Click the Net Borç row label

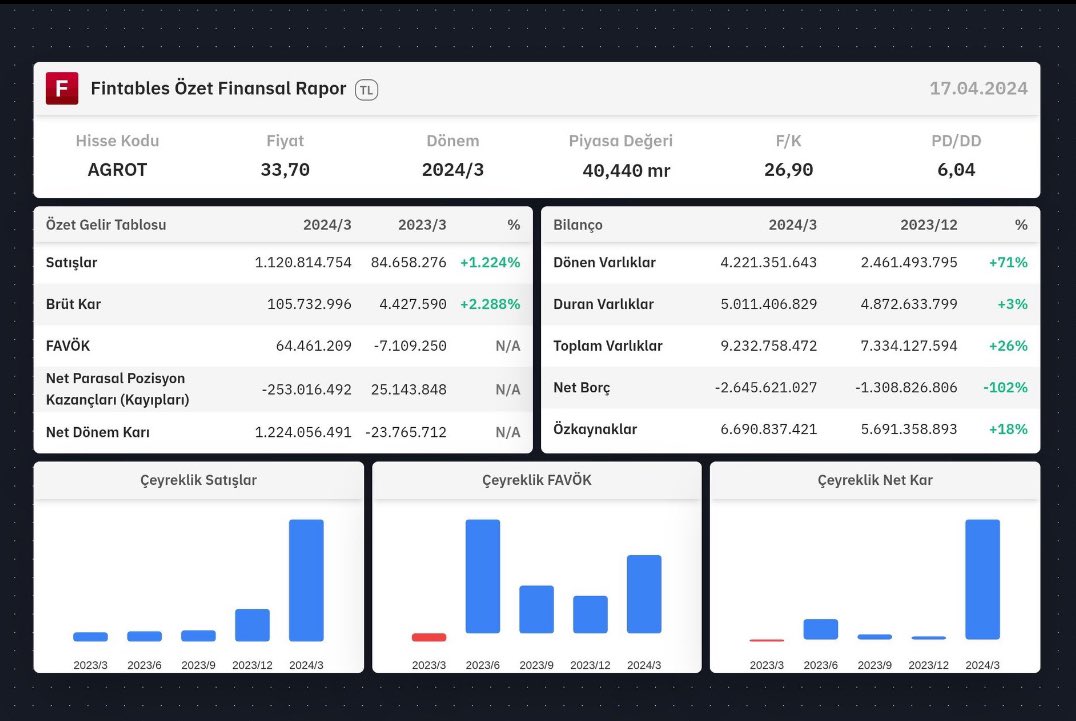coord(581,388)
